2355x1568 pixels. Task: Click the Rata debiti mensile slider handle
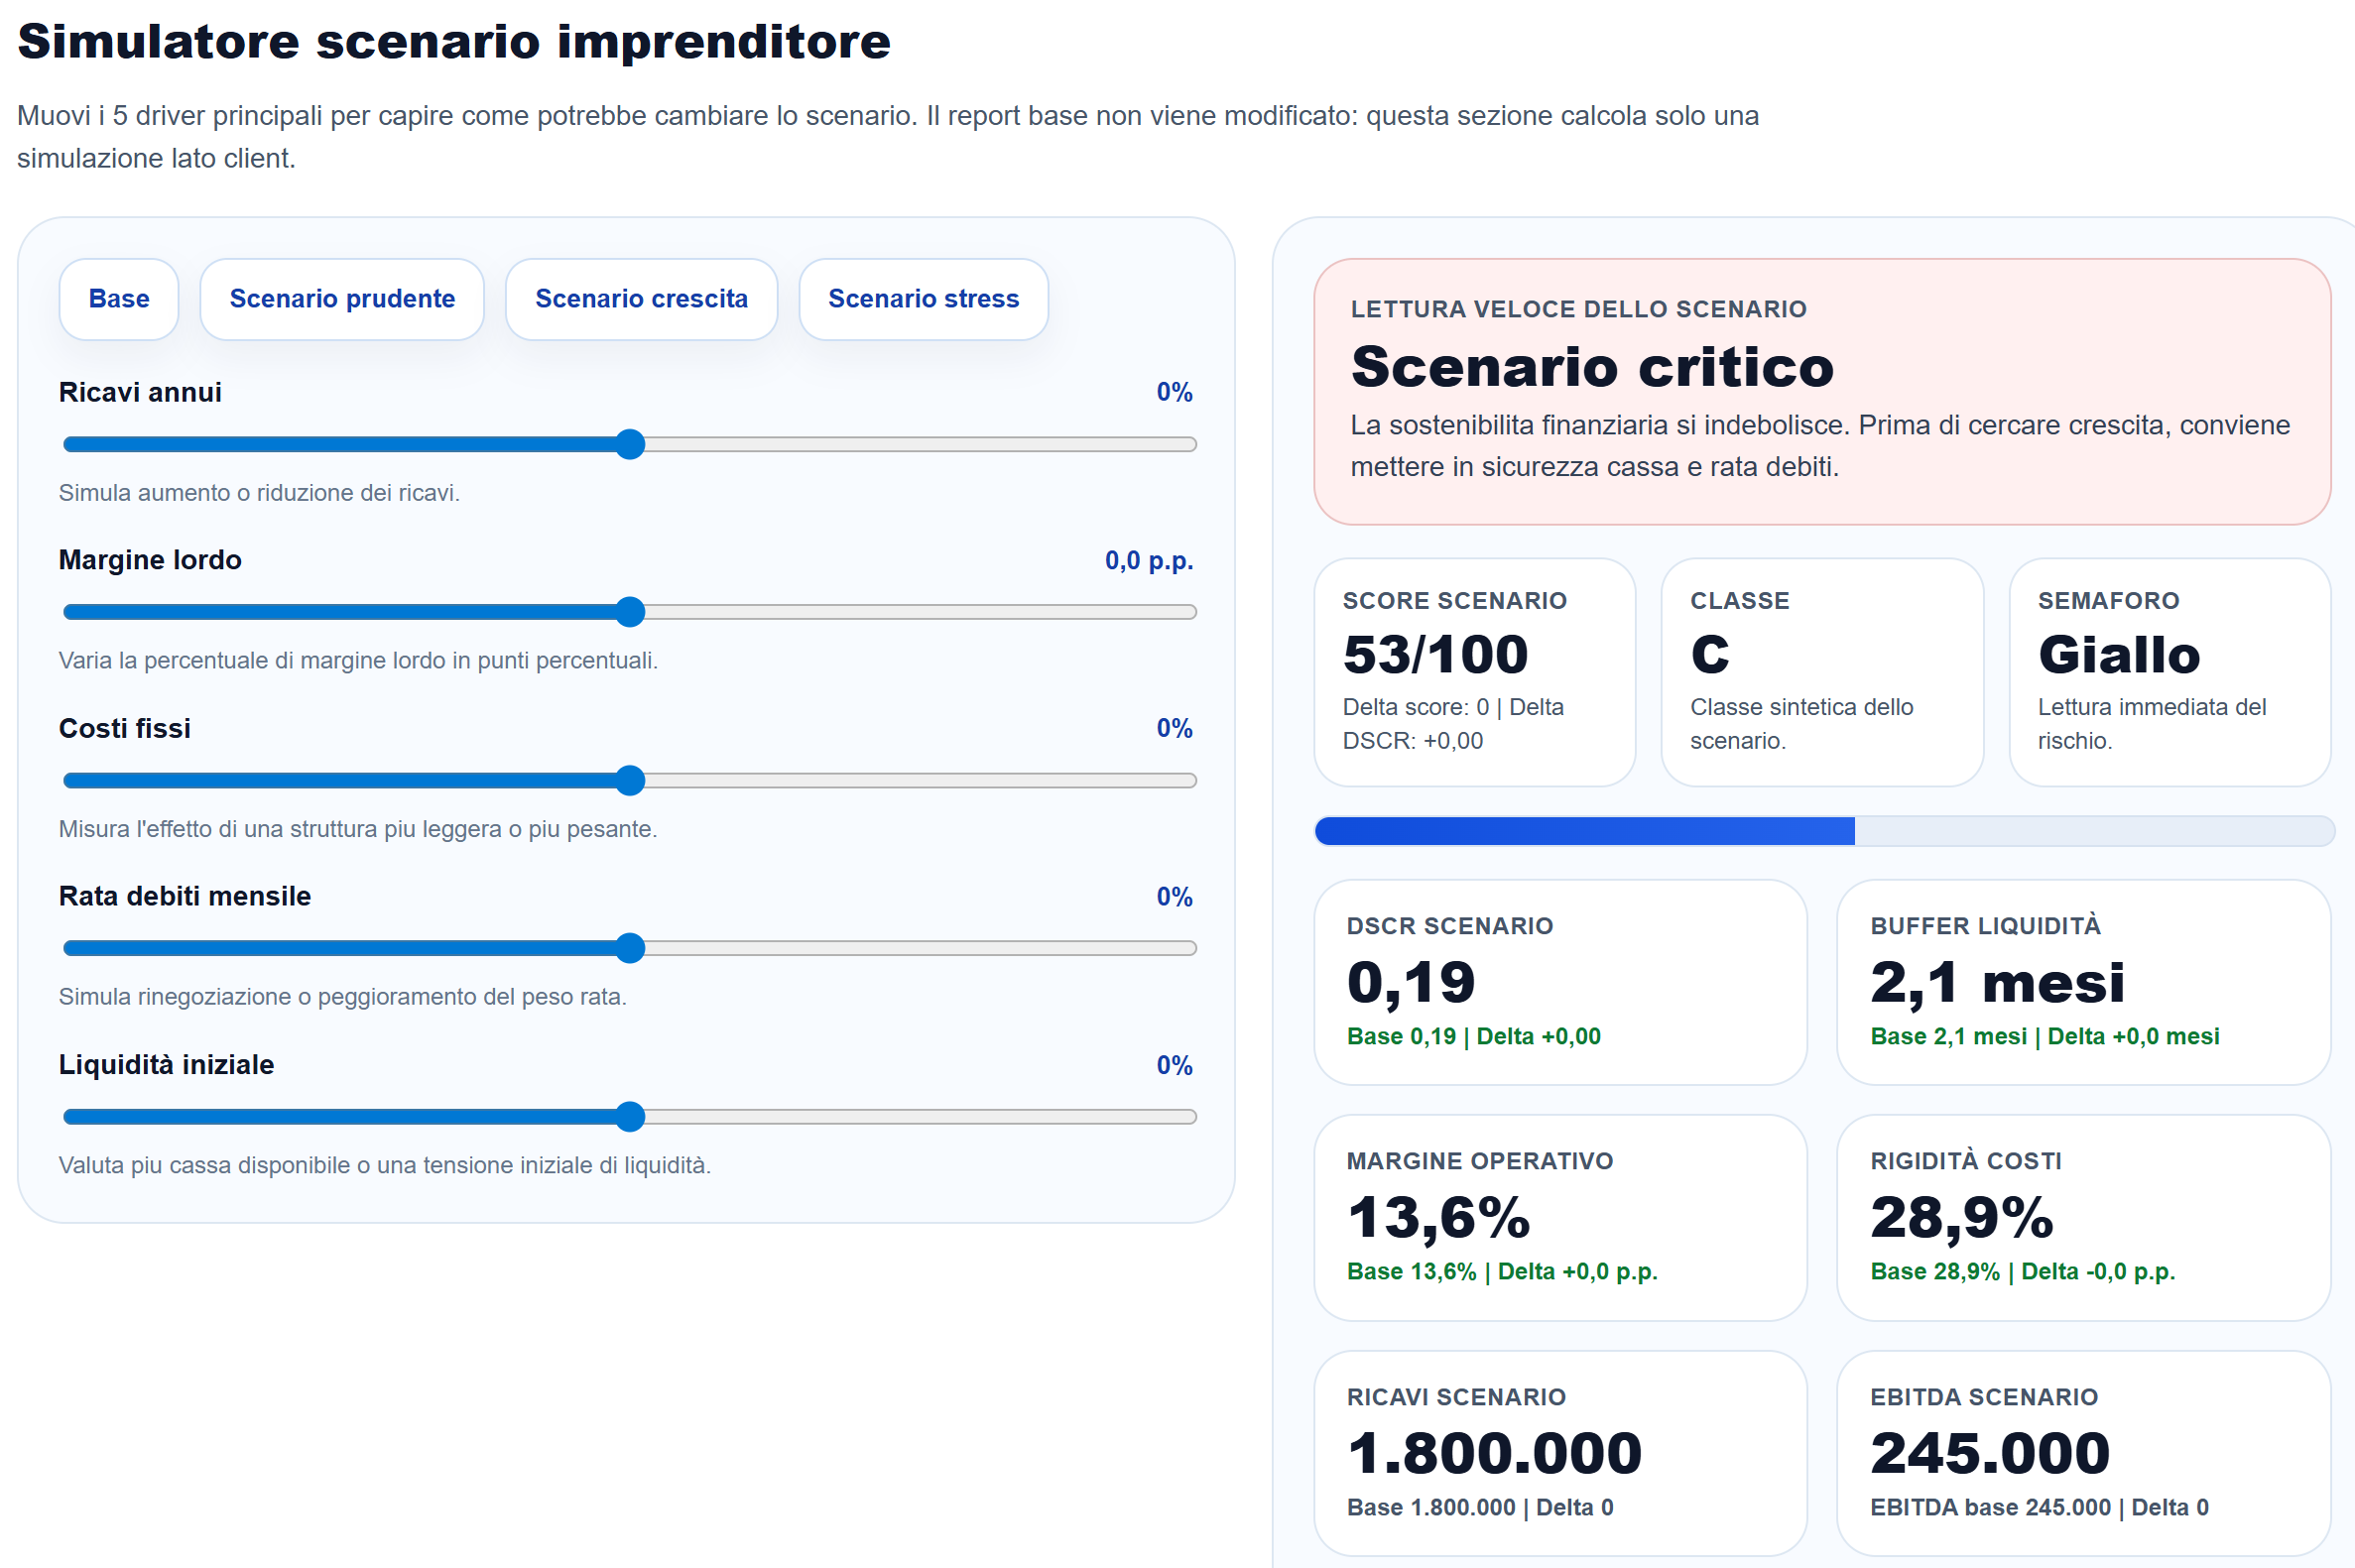(629, 948)
